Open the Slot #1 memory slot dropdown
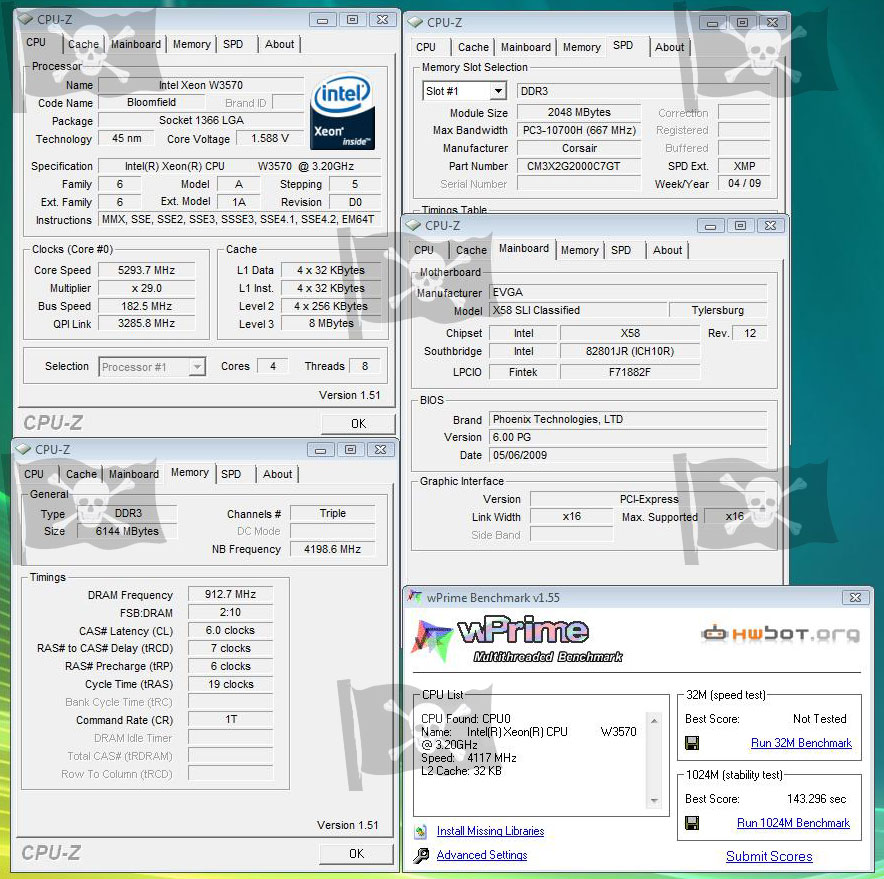 click(498, 91)
